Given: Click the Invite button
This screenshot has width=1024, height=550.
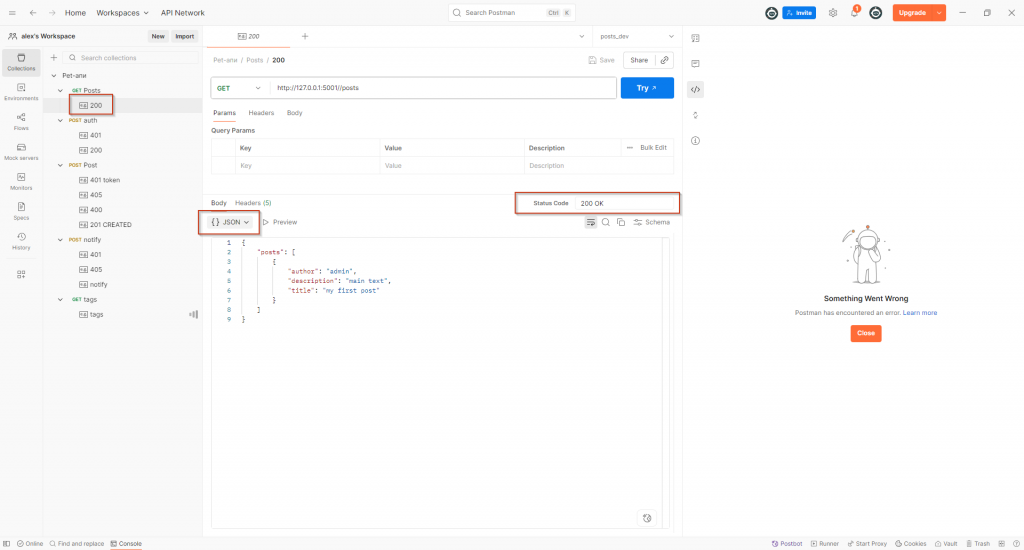Looking at the screenshot, I should pos(799,12).
